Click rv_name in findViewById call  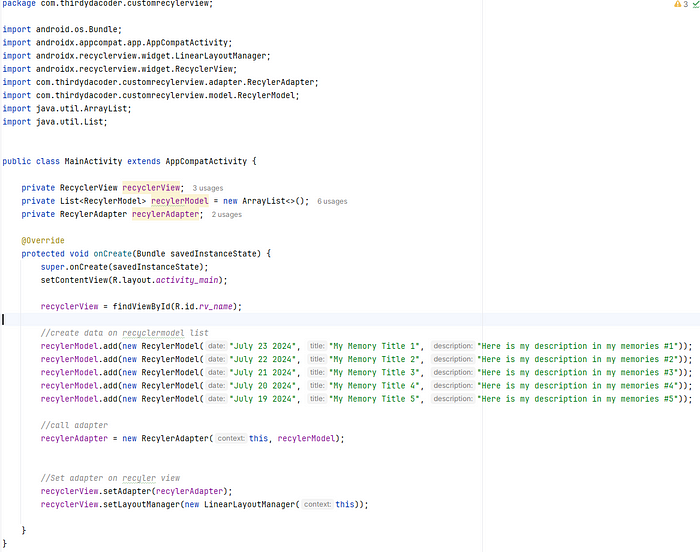(216, 306)
